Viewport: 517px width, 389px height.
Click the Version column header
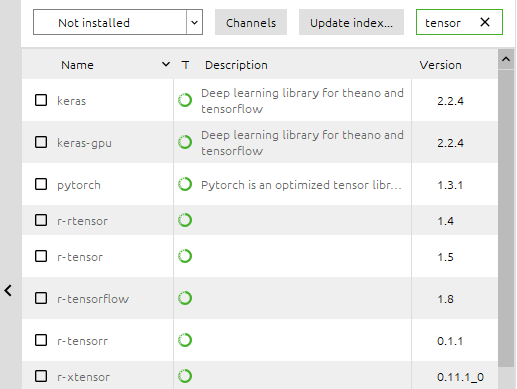click(x=440, y=65)
